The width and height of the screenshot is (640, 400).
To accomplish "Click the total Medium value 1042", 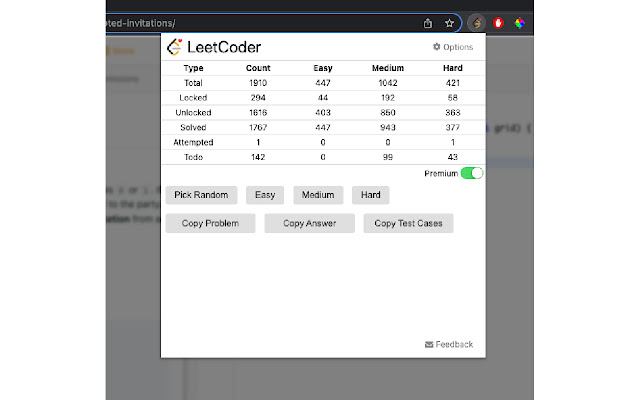I will (x=388, y=83).
